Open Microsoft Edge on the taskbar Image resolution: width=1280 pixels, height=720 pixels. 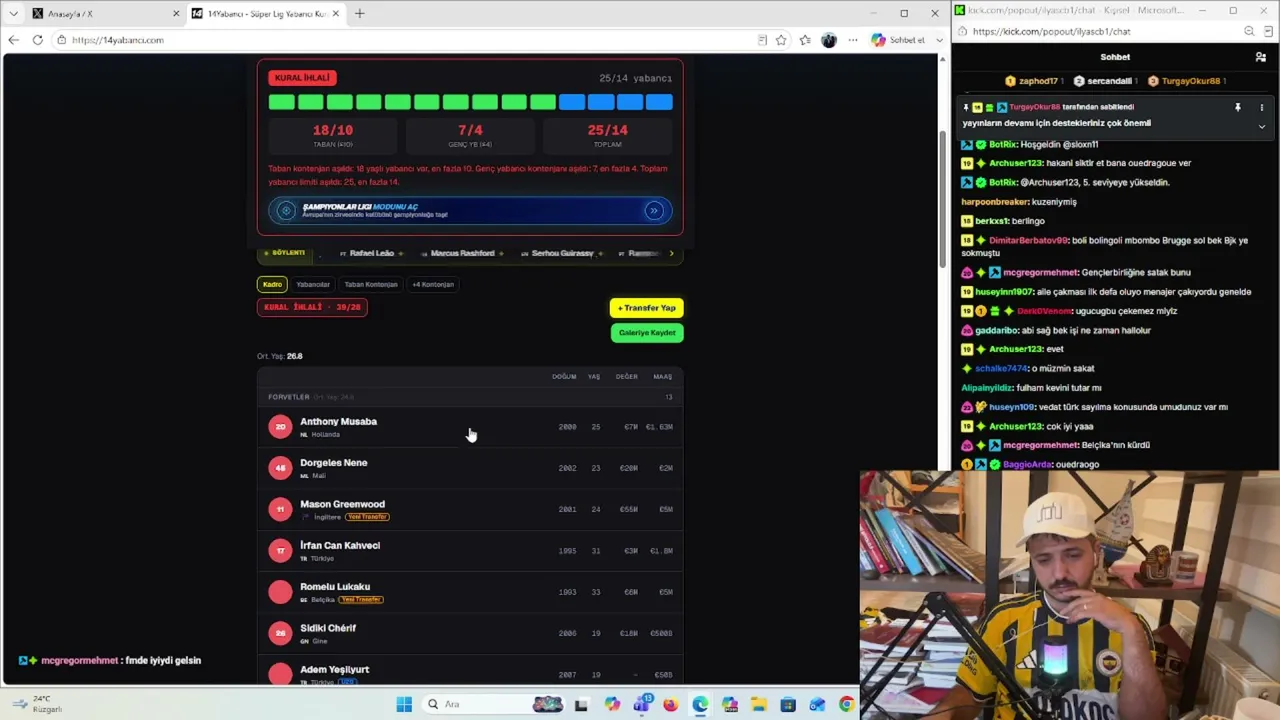700,705
